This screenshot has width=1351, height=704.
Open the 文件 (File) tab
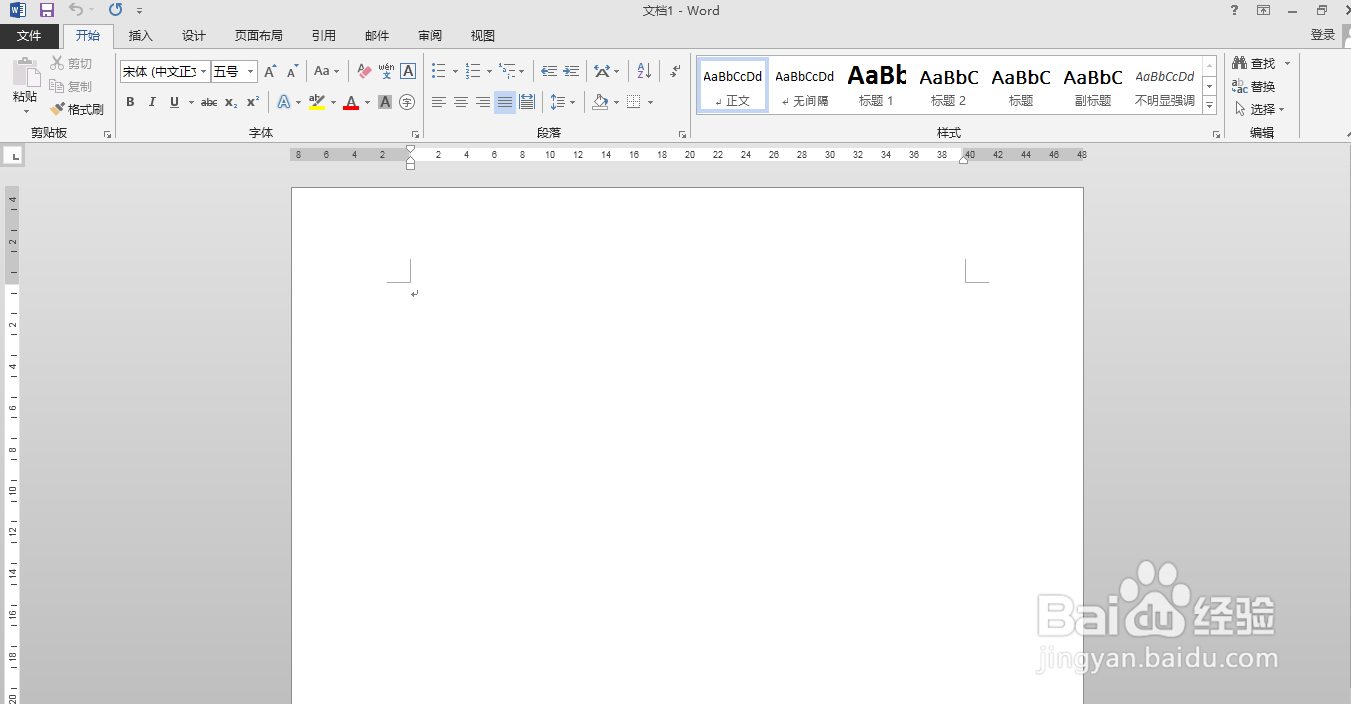(29, 36)
